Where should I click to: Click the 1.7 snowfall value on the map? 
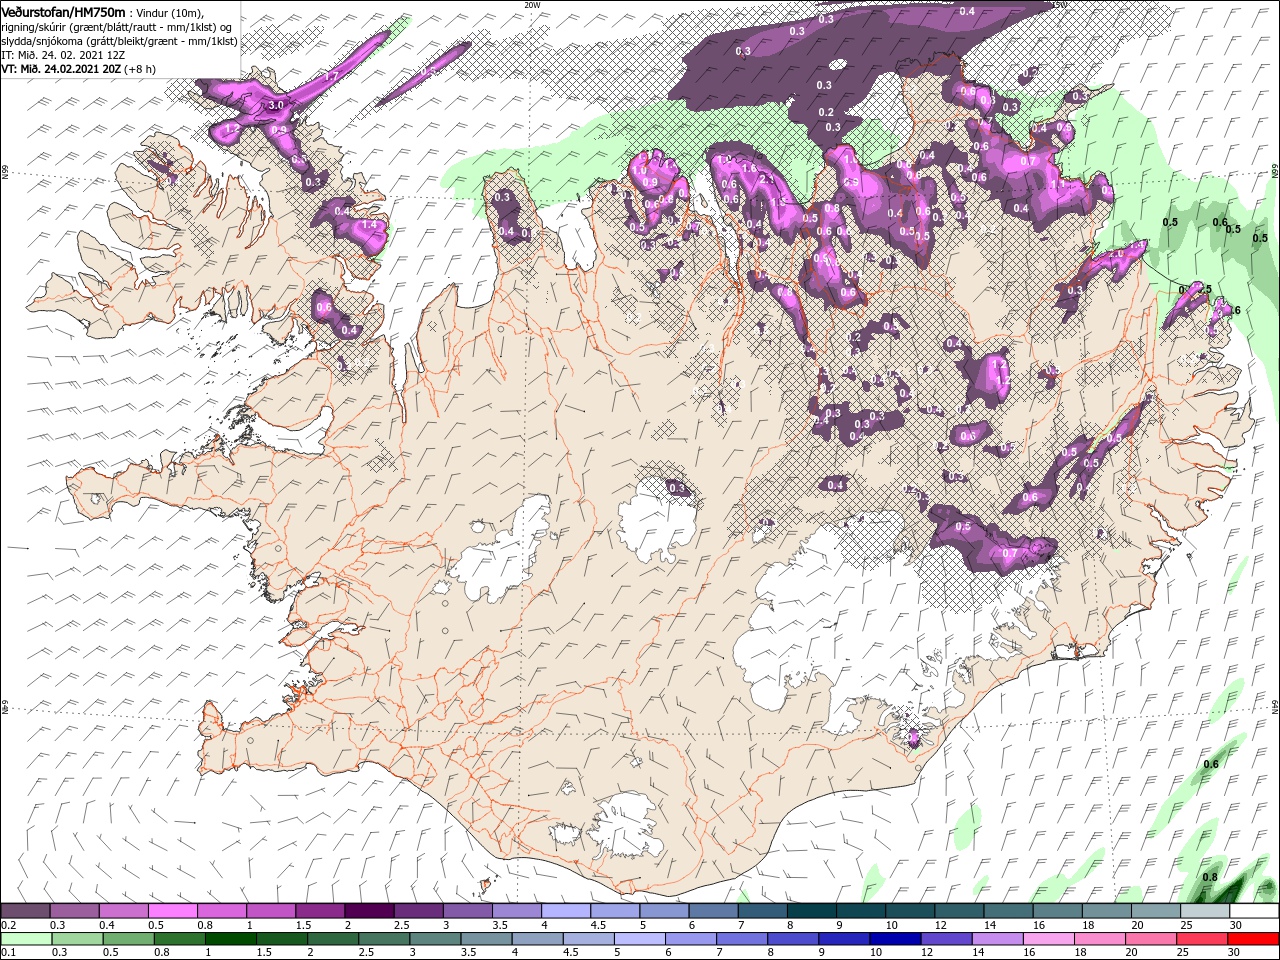pos(331,76)
